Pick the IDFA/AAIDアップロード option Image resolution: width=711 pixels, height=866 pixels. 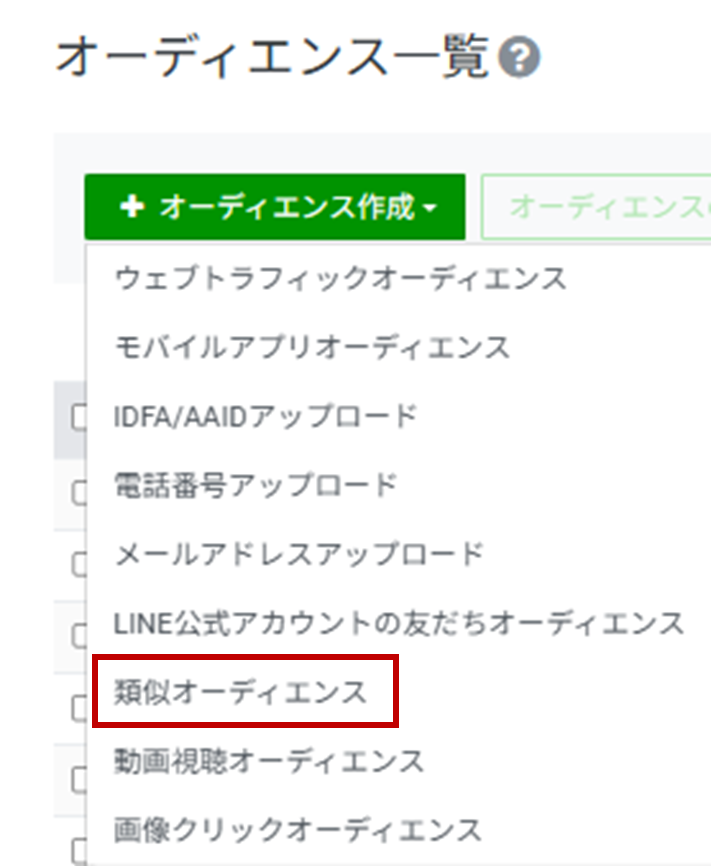tap(266, 416)
